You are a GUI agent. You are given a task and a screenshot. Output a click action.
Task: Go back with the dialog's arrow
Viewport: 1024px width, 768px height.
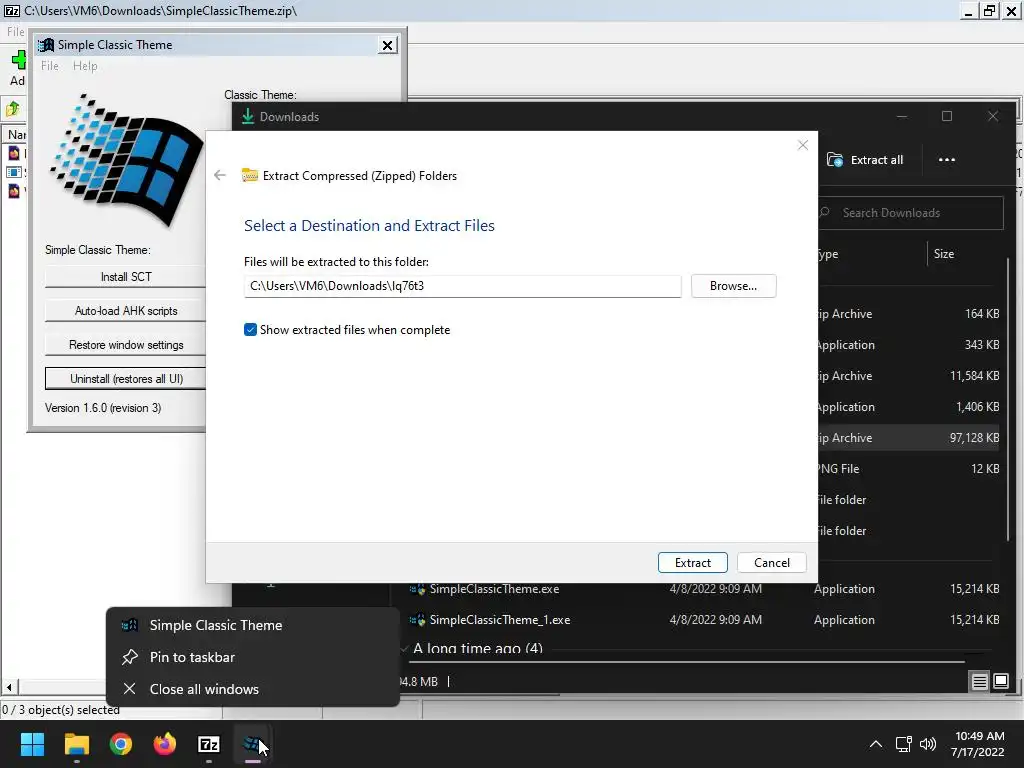click(220, 175)
